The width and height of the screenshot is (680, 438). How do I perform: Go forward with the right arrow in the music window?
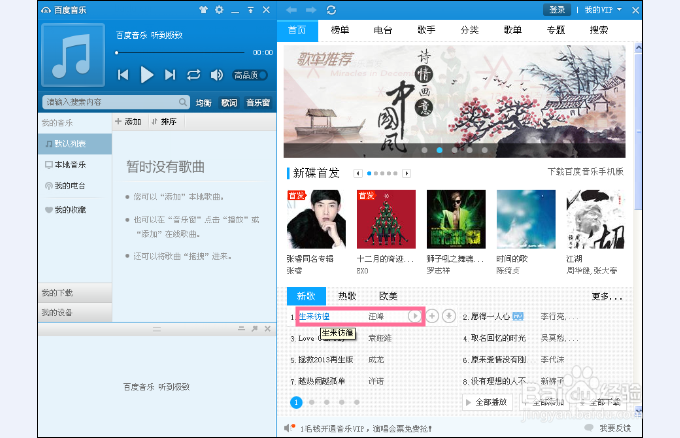click(x=311, y=10)
